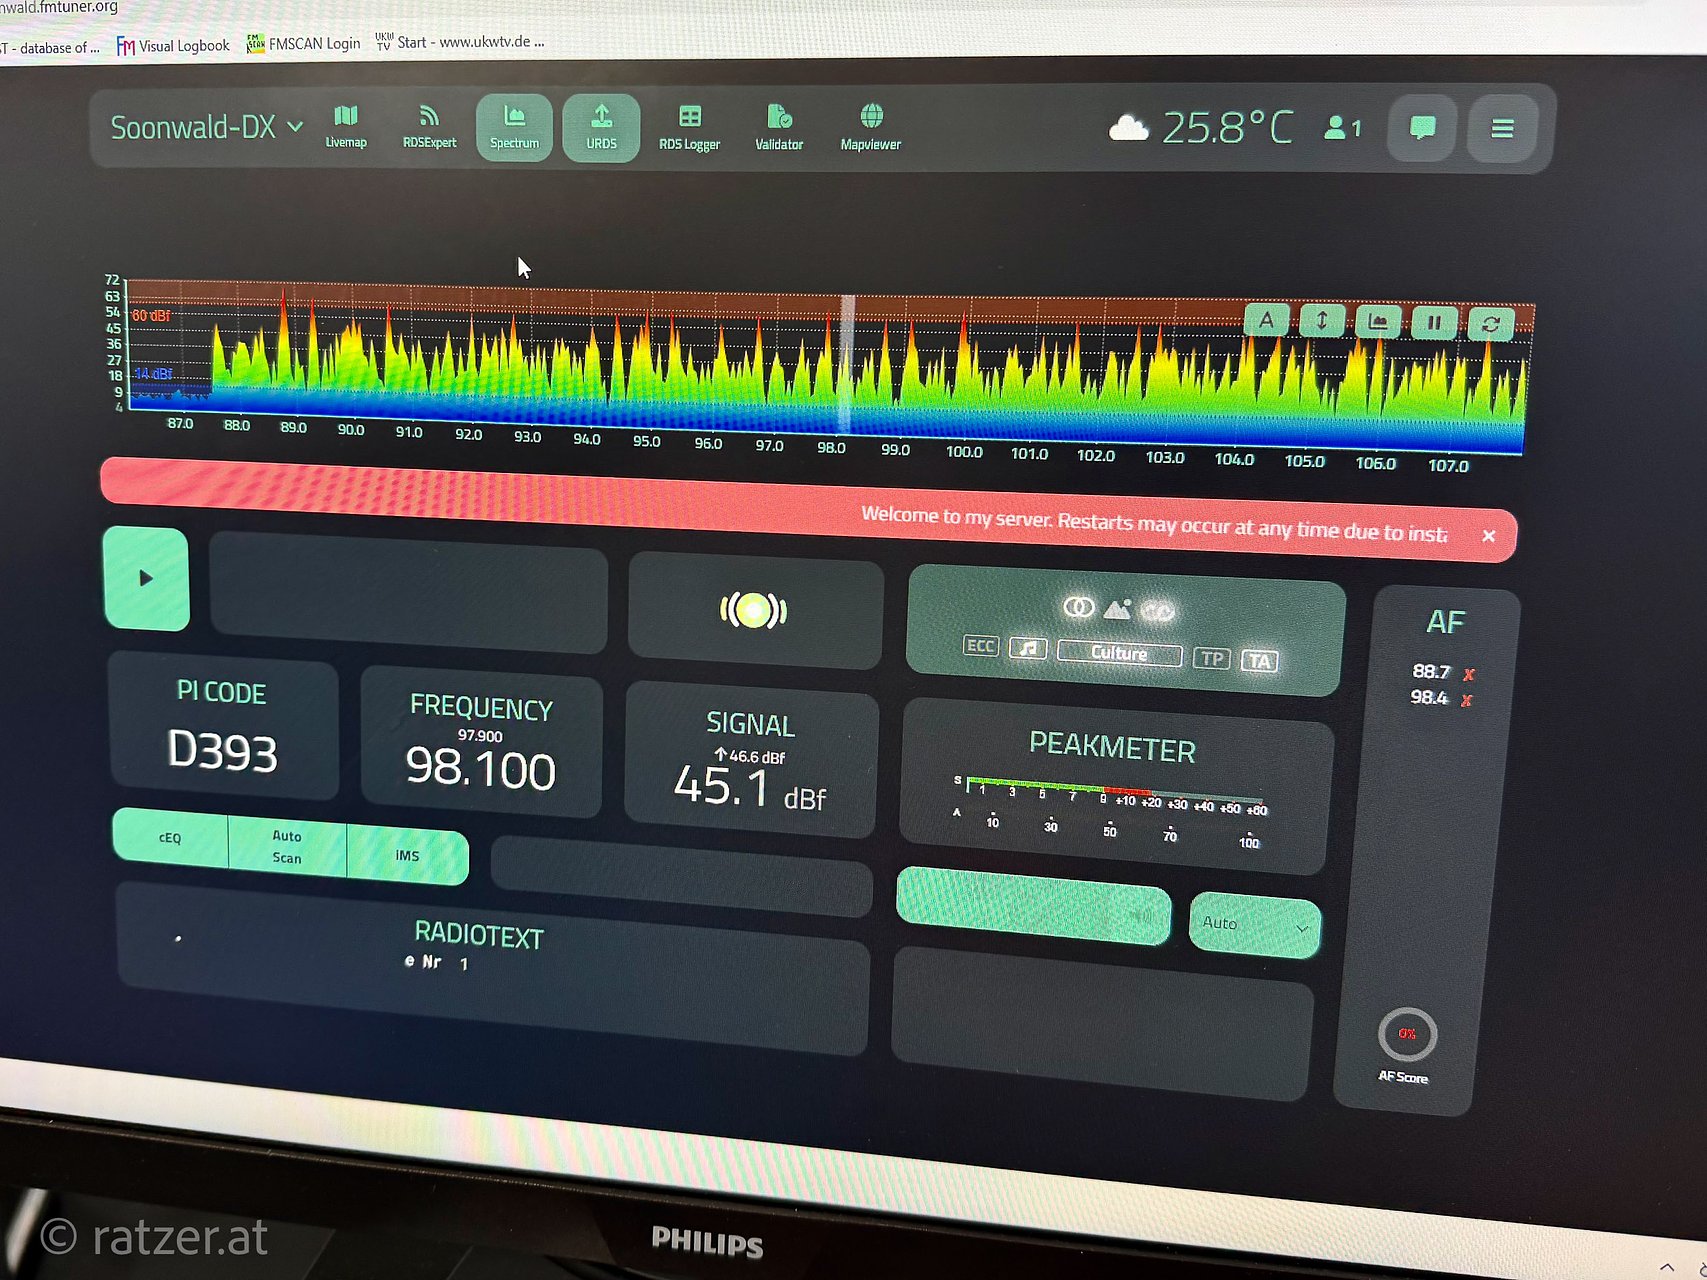
Task: Tune to AF frequency 98.4
Action: (x=1429, y=697)
